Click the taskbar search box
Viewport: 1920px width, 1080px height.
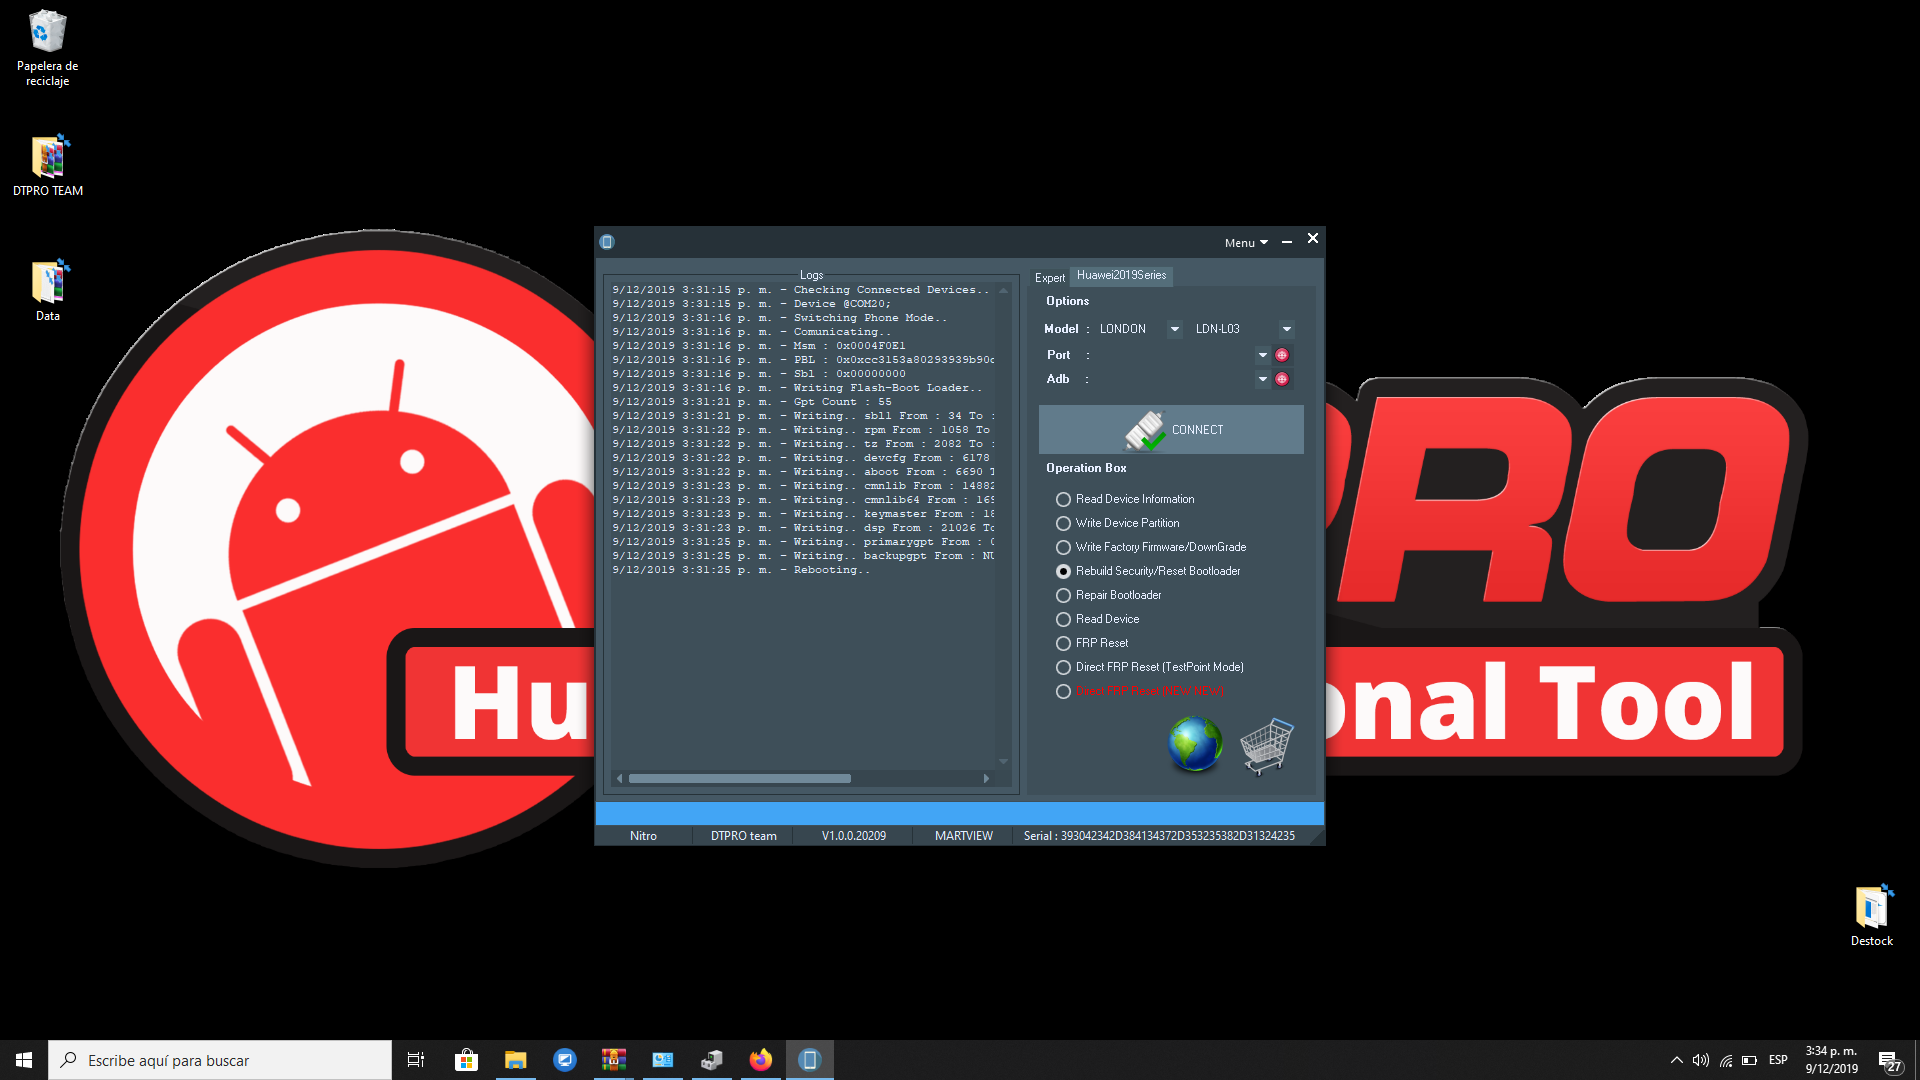(x=220, y=1060)
